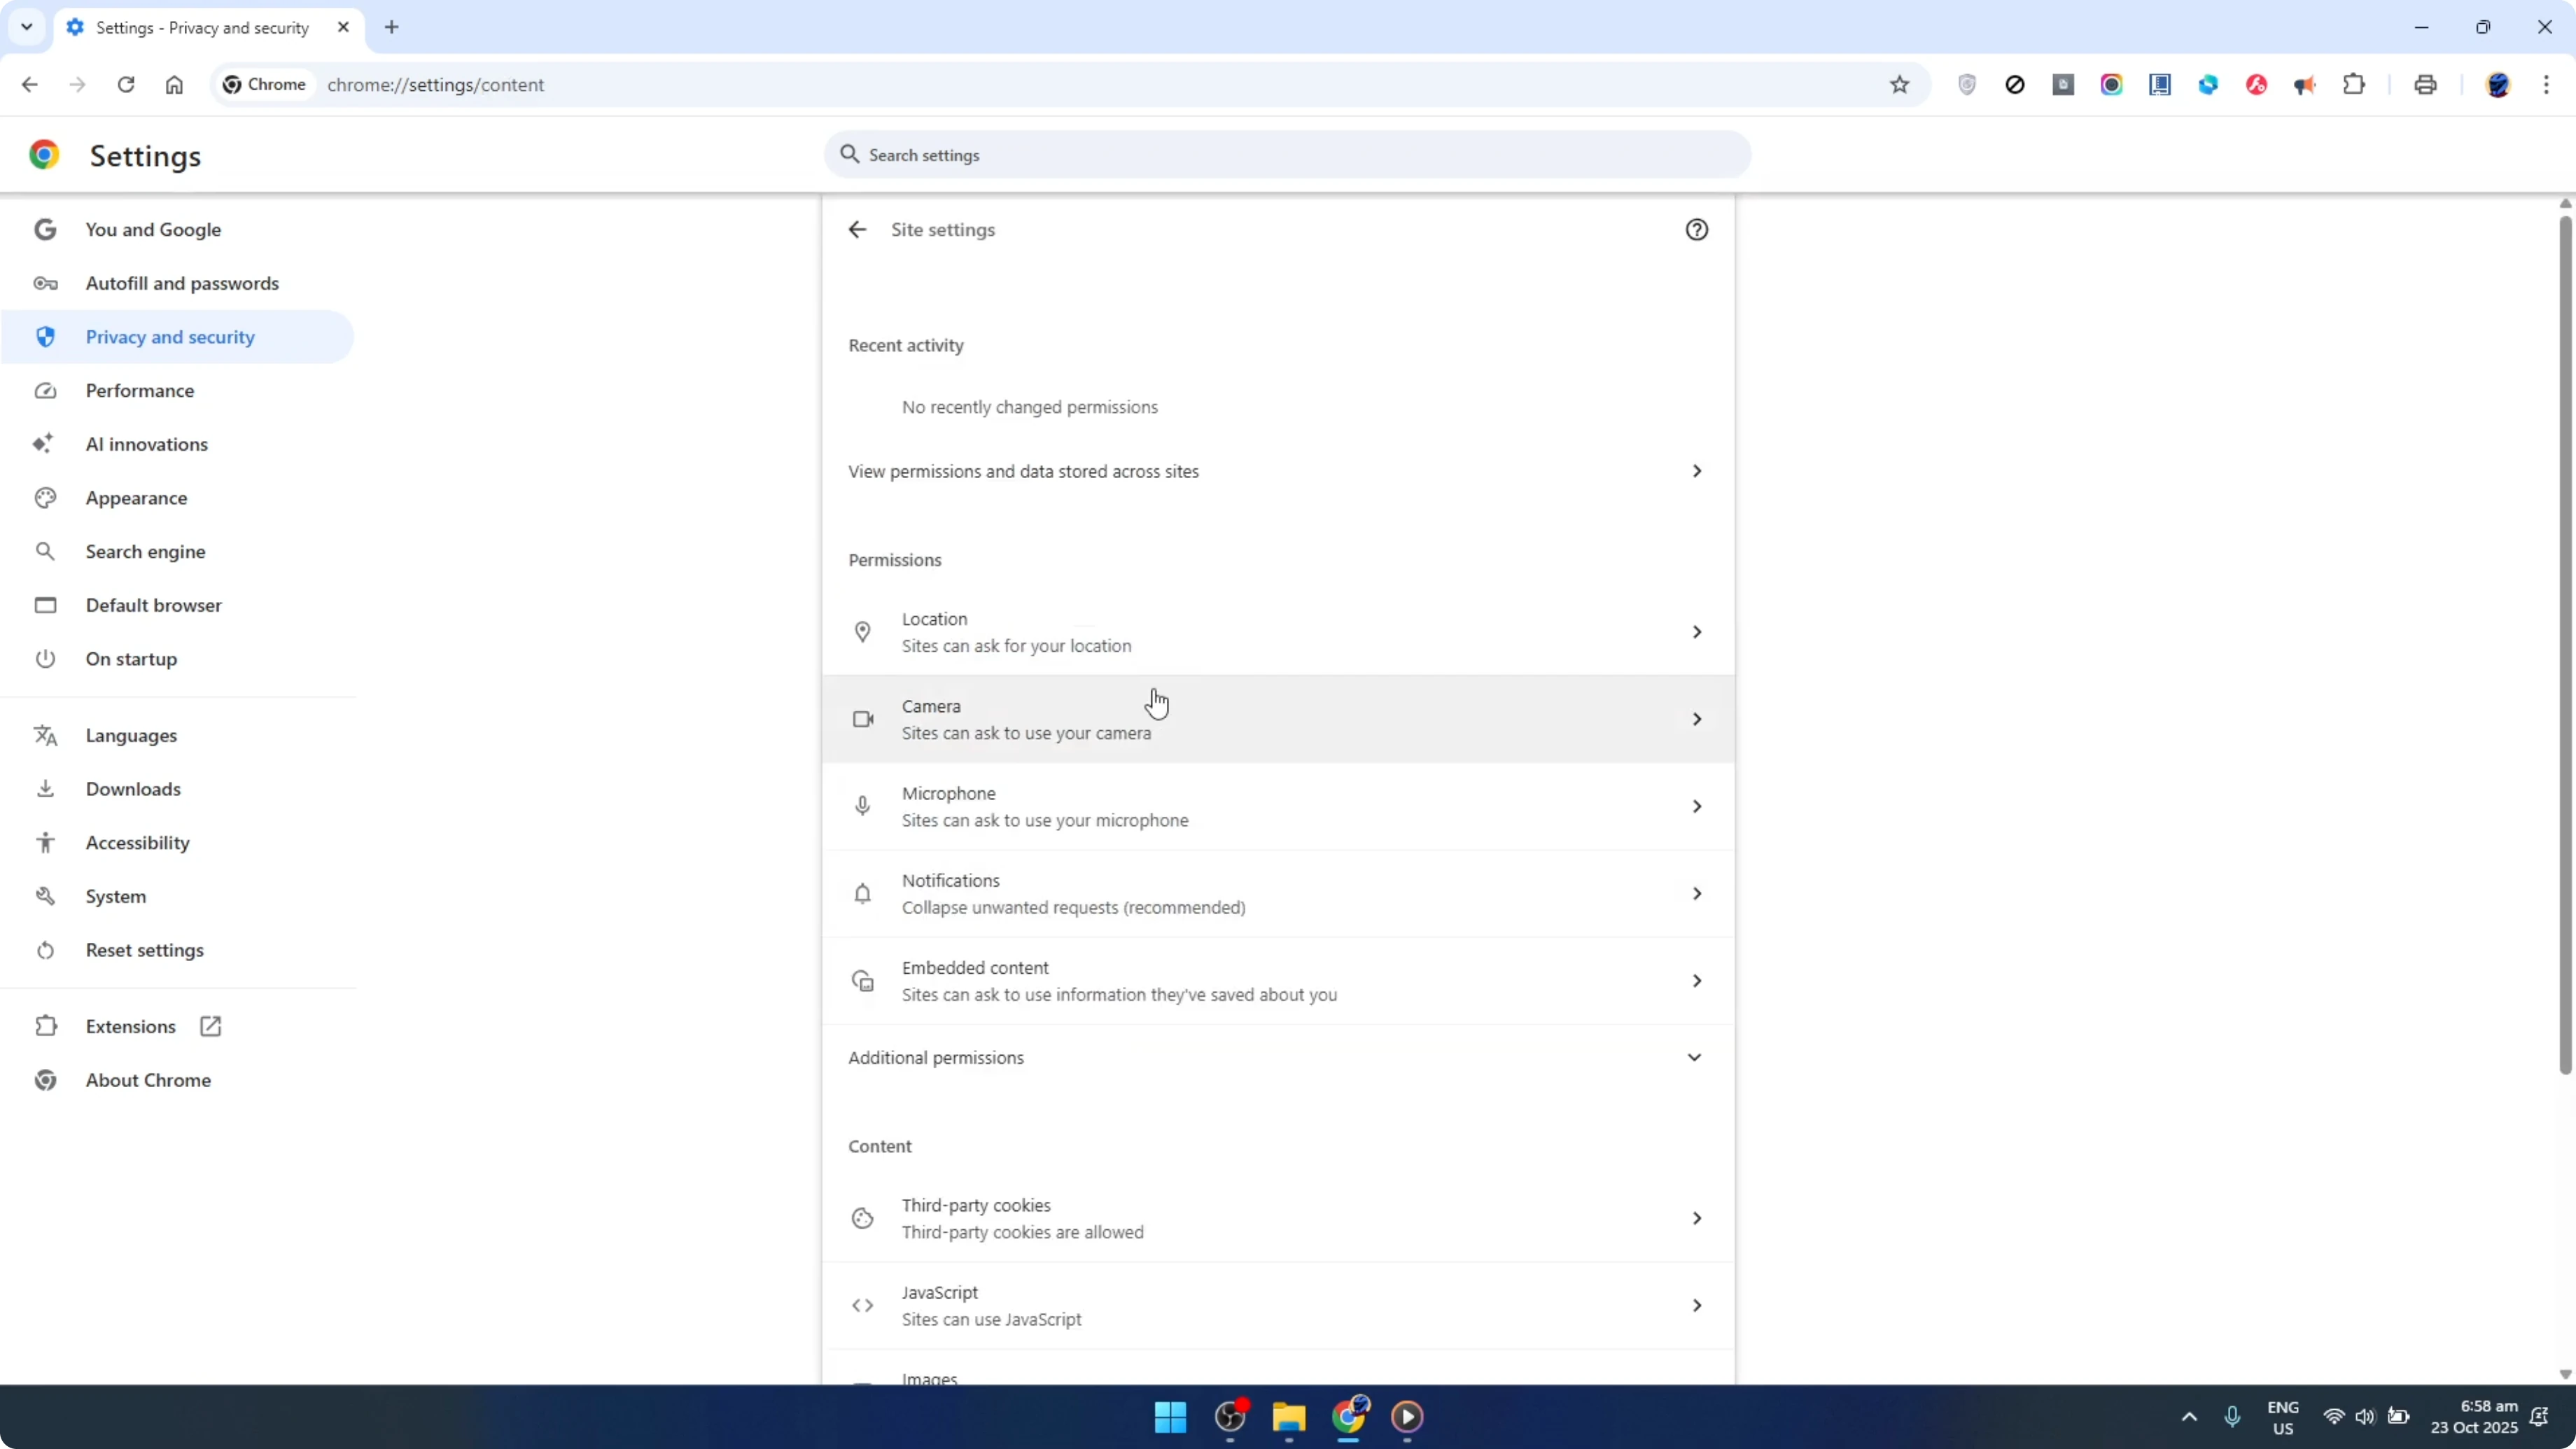Click the printer icon in toolbar
This screenshot has height=1449, width=2576.
coord(2425,85)
